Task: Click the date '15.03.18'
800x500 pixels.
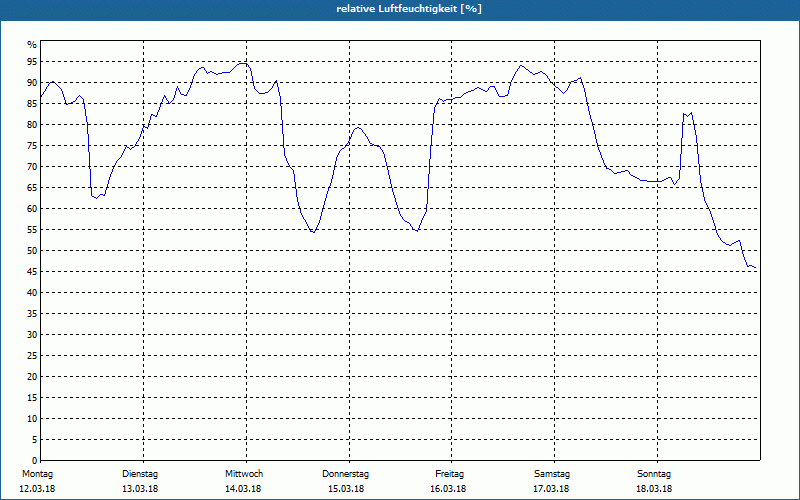Action: point(346,489)
